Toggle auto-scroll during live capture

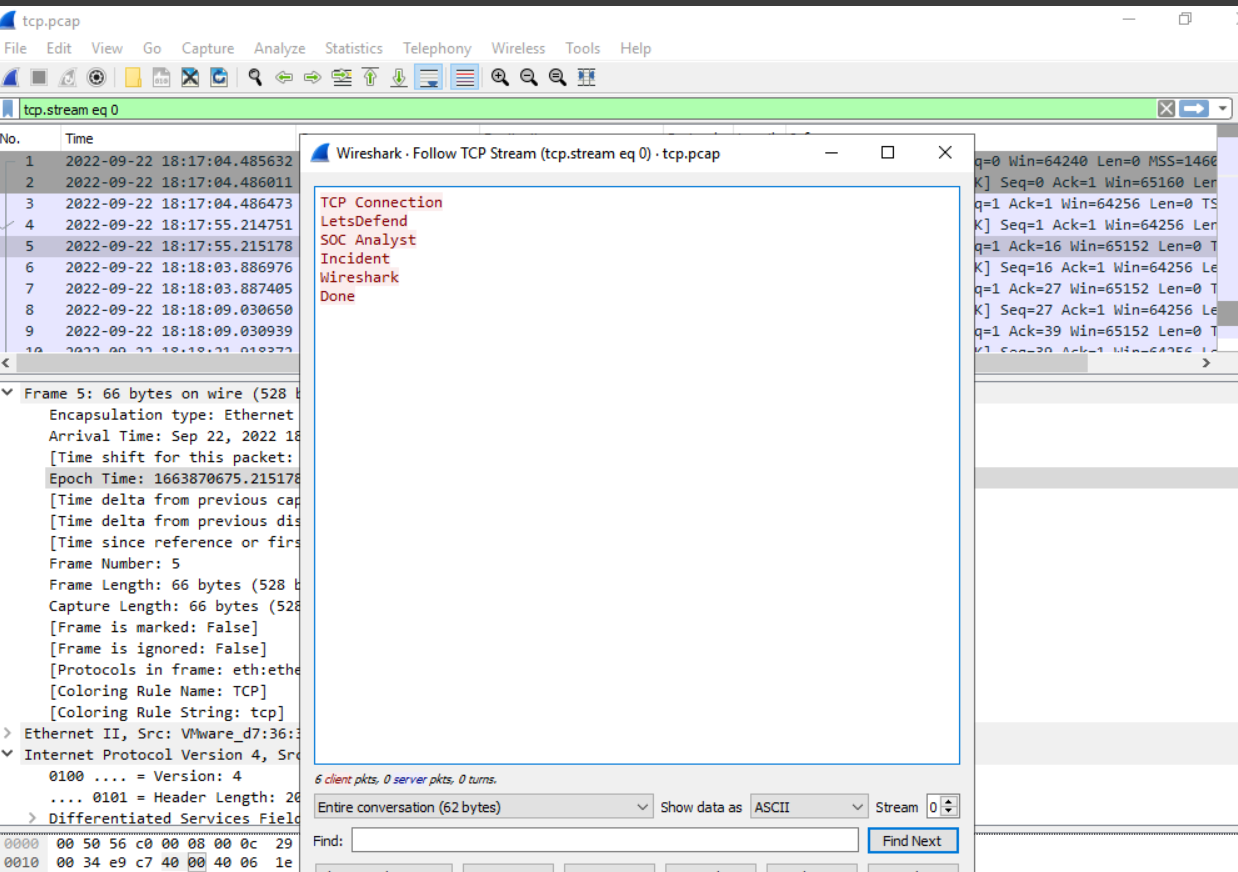(x=429, y=77)
